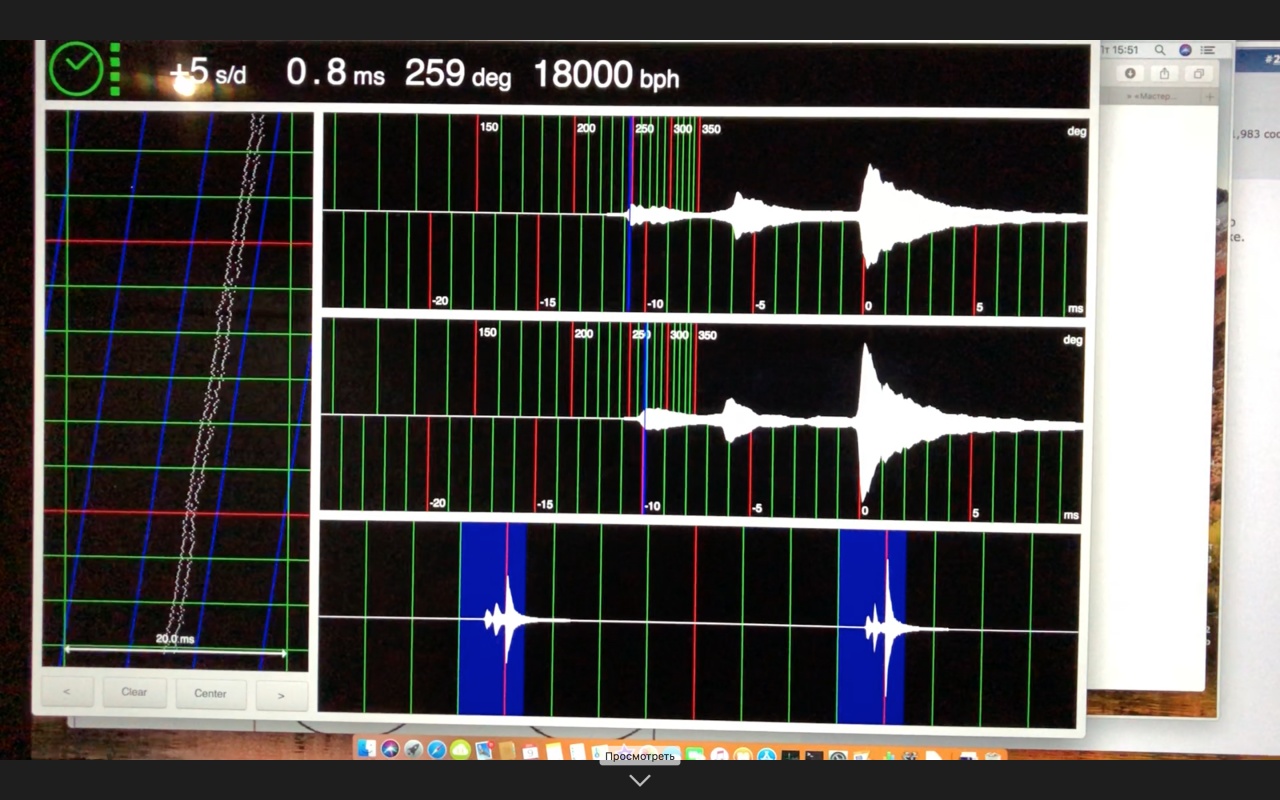Screen dimensions: 1280x800
Task: Click Safari's share button
Action: [1164, 73]
